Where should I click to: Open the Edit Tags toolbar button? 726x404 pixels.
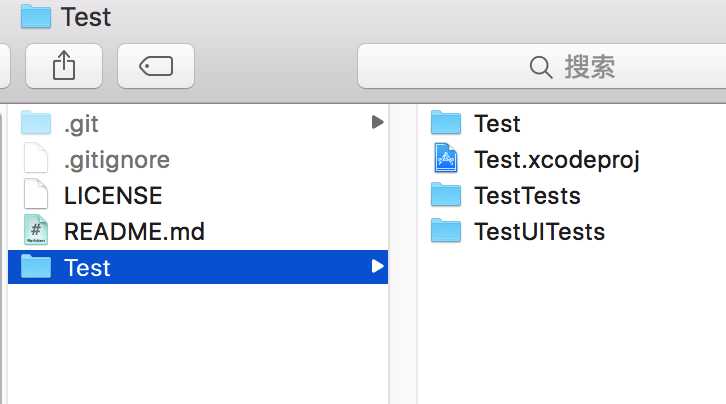tap(156, 66)
